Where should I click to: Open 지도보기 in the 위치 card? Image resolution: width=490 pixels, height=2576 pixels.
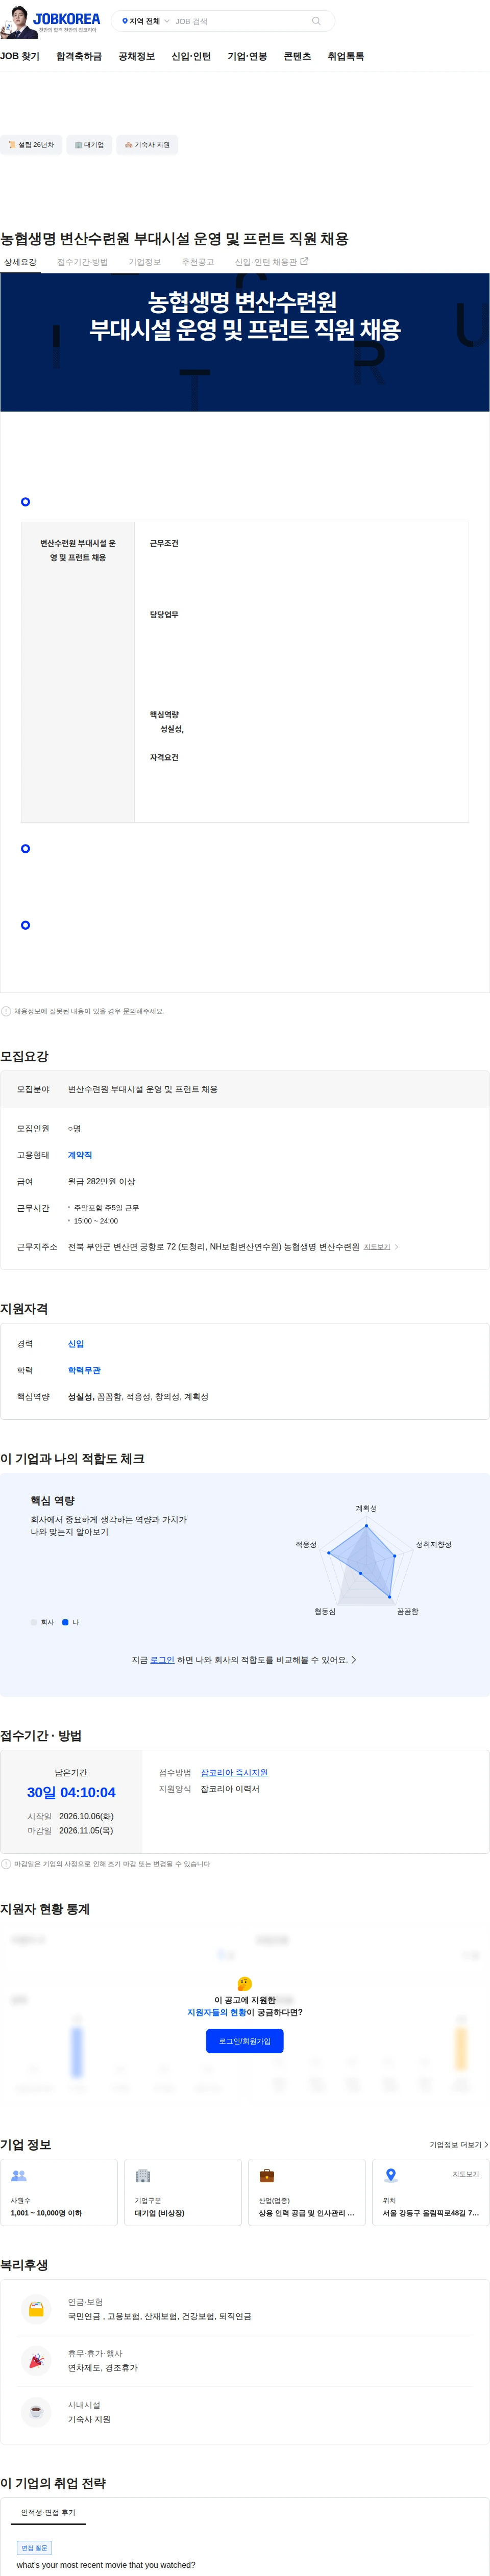(466, 2174)
